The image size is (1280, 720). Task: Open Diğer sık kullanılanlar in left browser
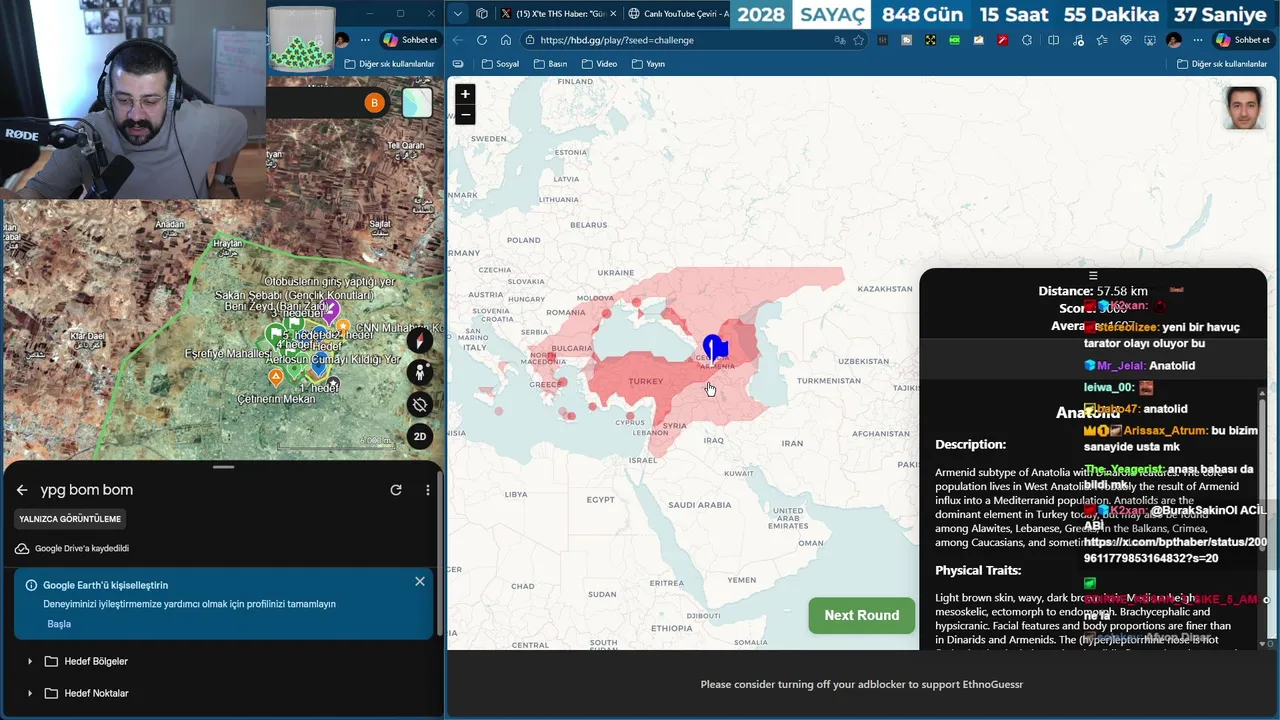[389, 64]
